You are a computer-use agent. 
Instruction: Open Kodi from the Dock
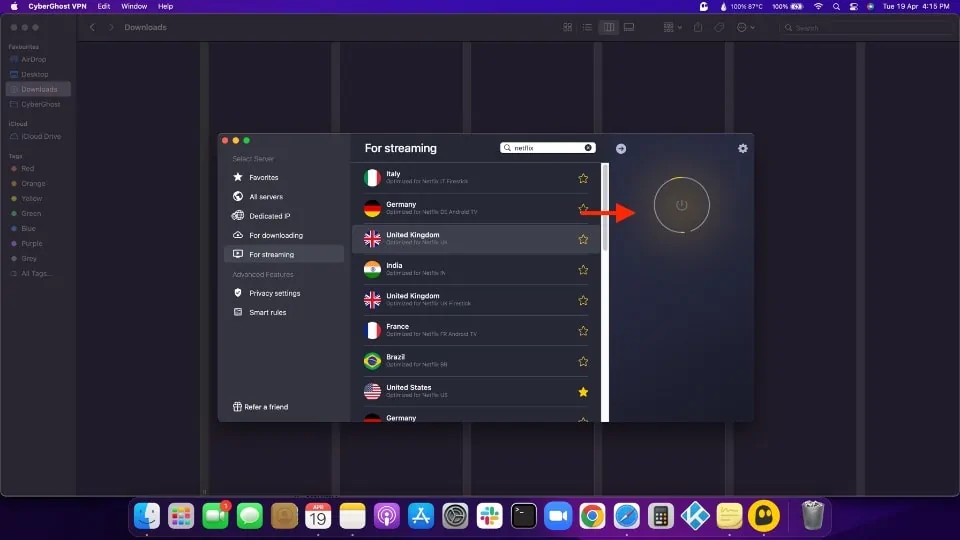coord(695,516)
